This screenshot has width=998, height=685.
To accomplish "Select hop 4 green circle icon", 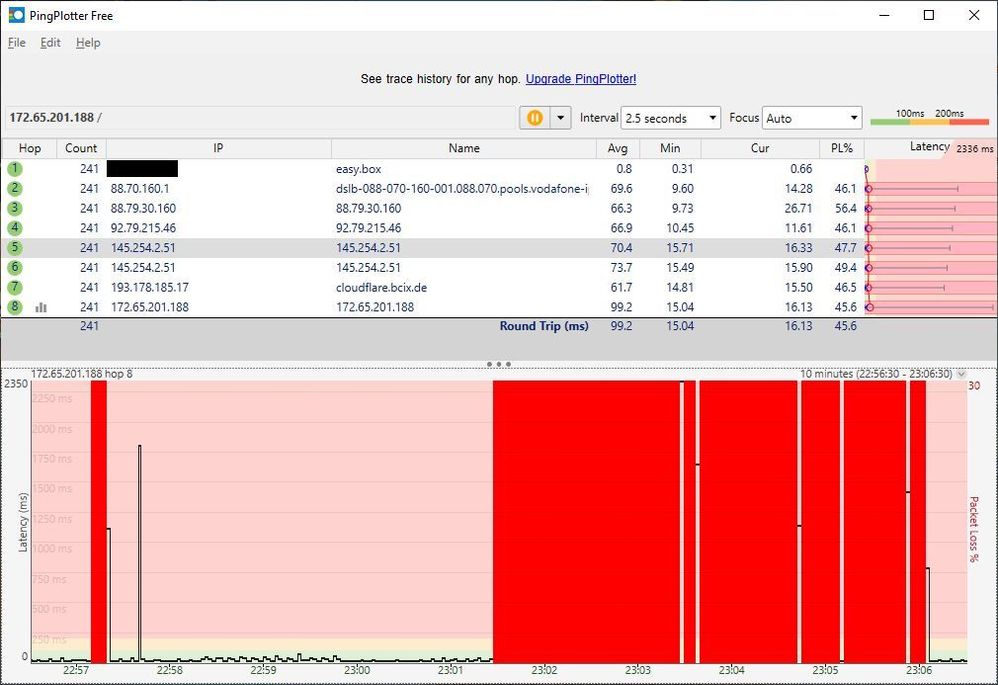I will pos(15,228).
